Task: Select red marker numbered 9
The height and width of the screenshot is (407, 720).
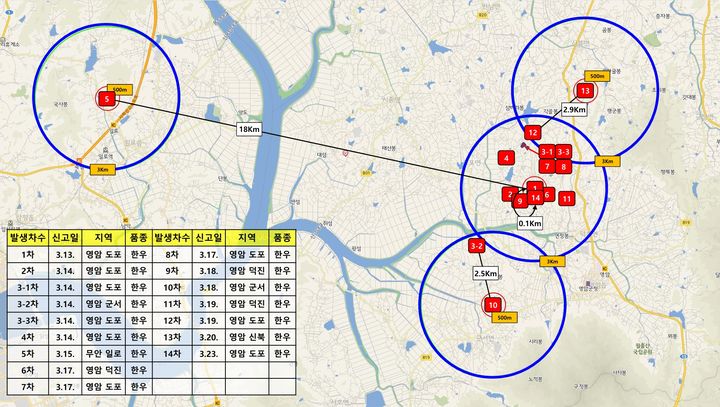Action: 520,201
